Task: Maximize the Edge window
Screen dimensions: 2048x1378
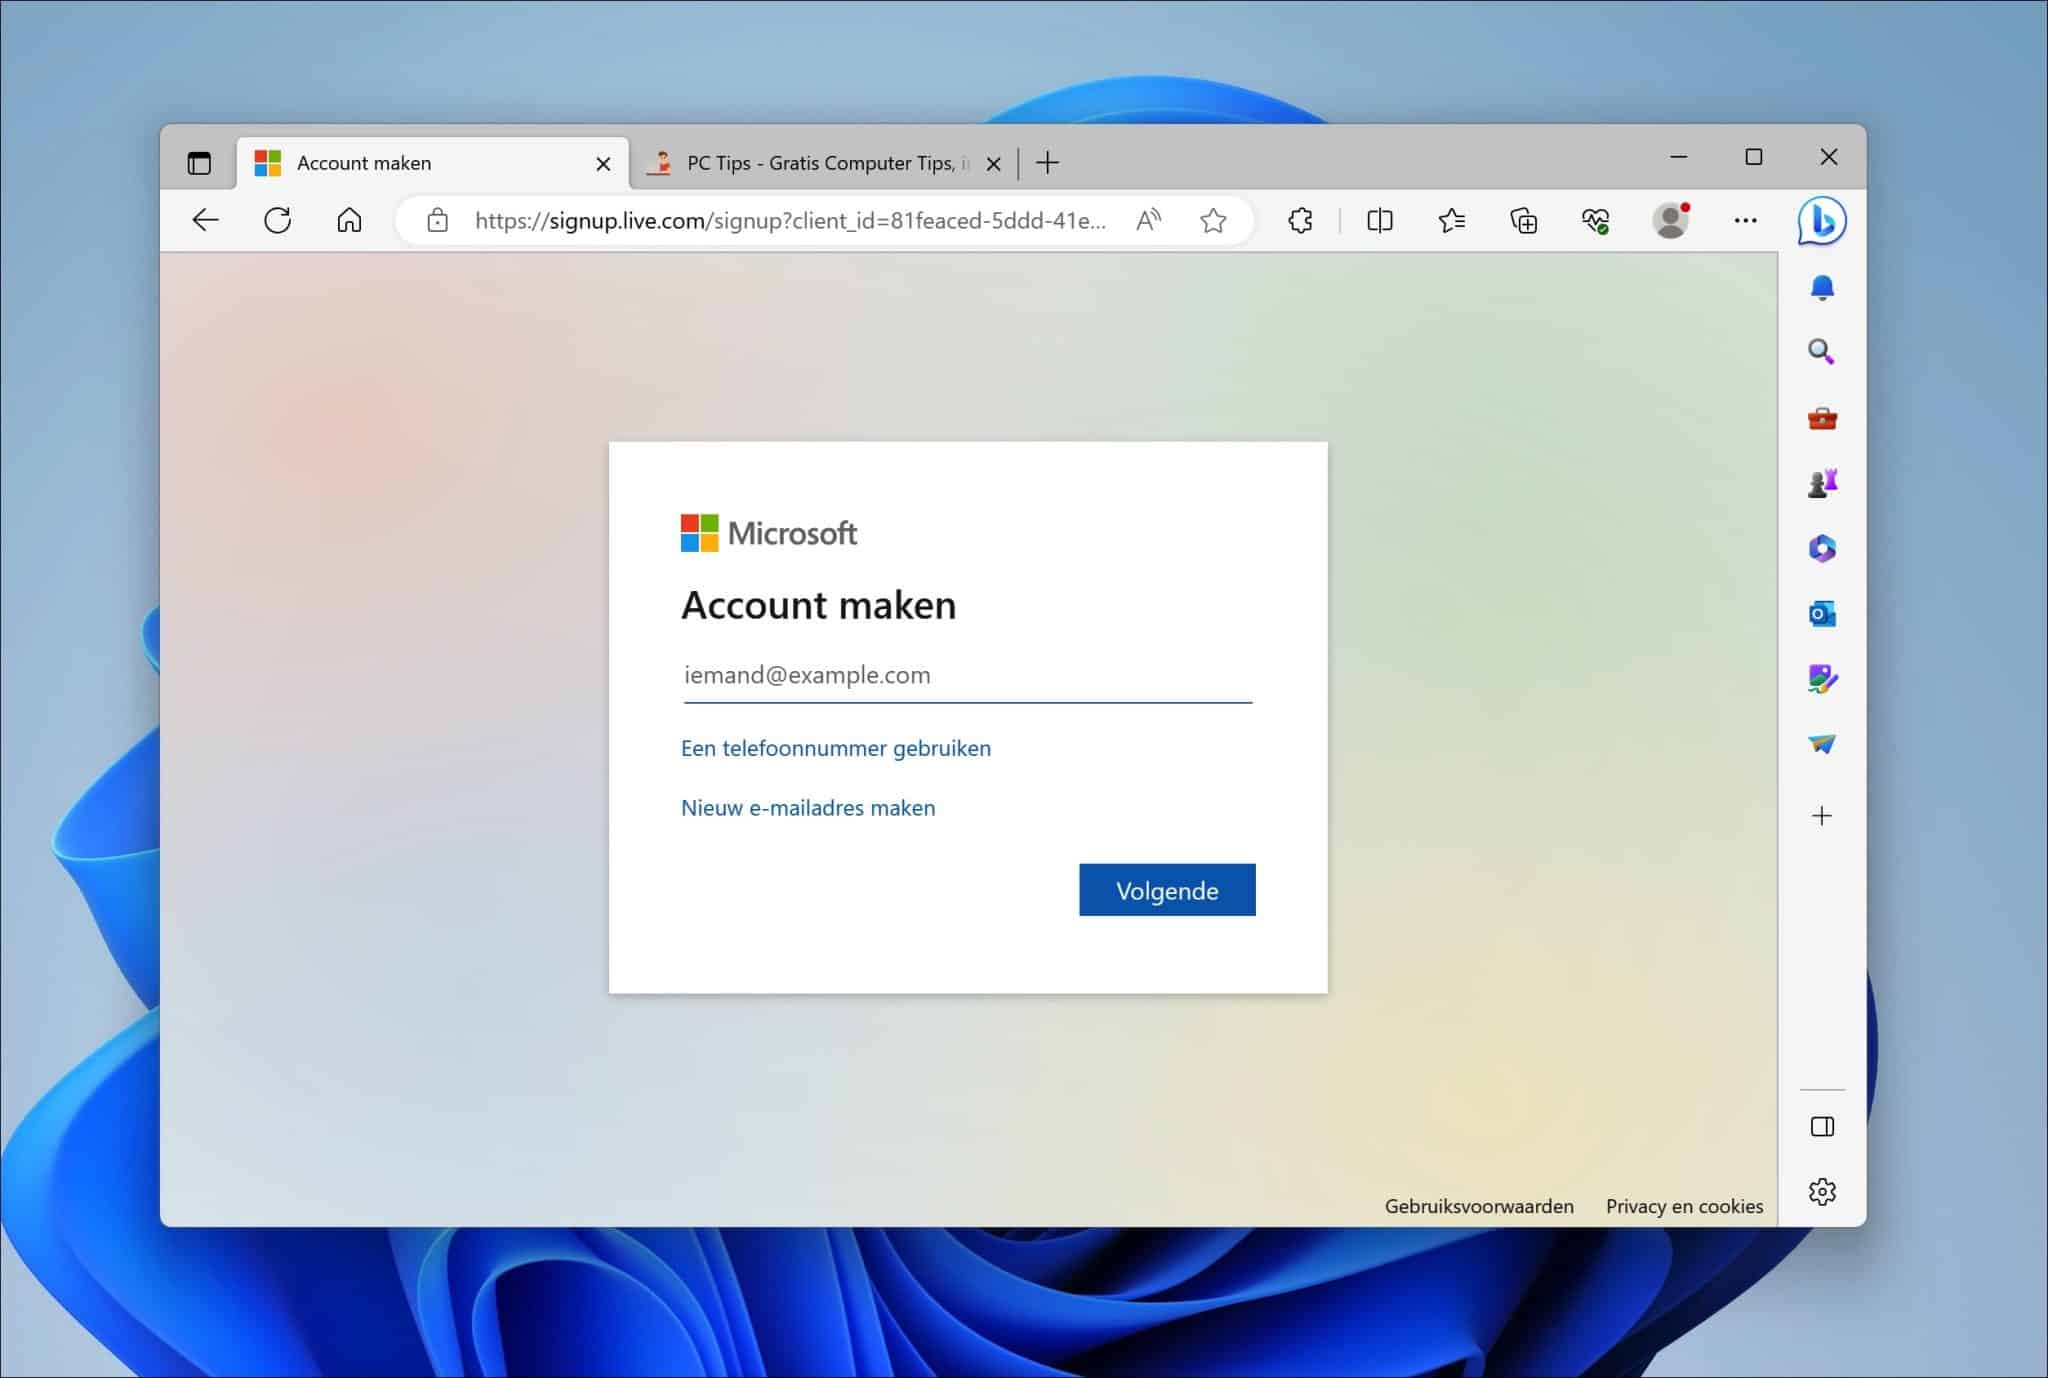Action: click(x=1753, y=157)
